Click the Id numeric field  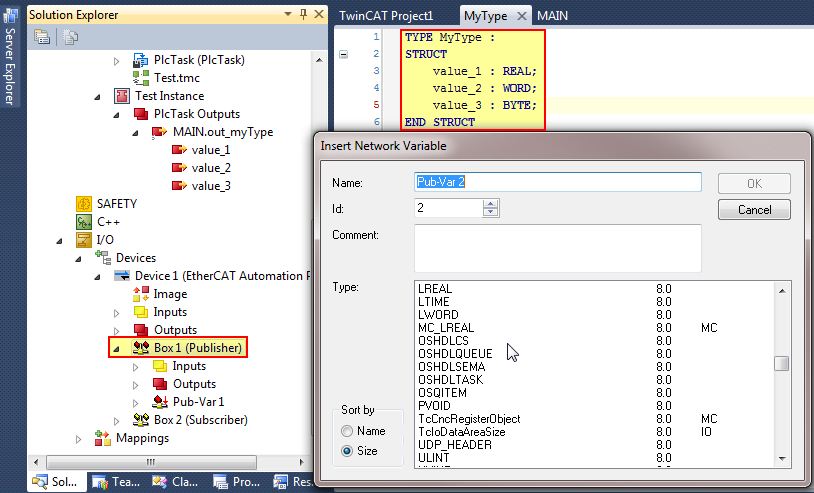tap(449, 208)
